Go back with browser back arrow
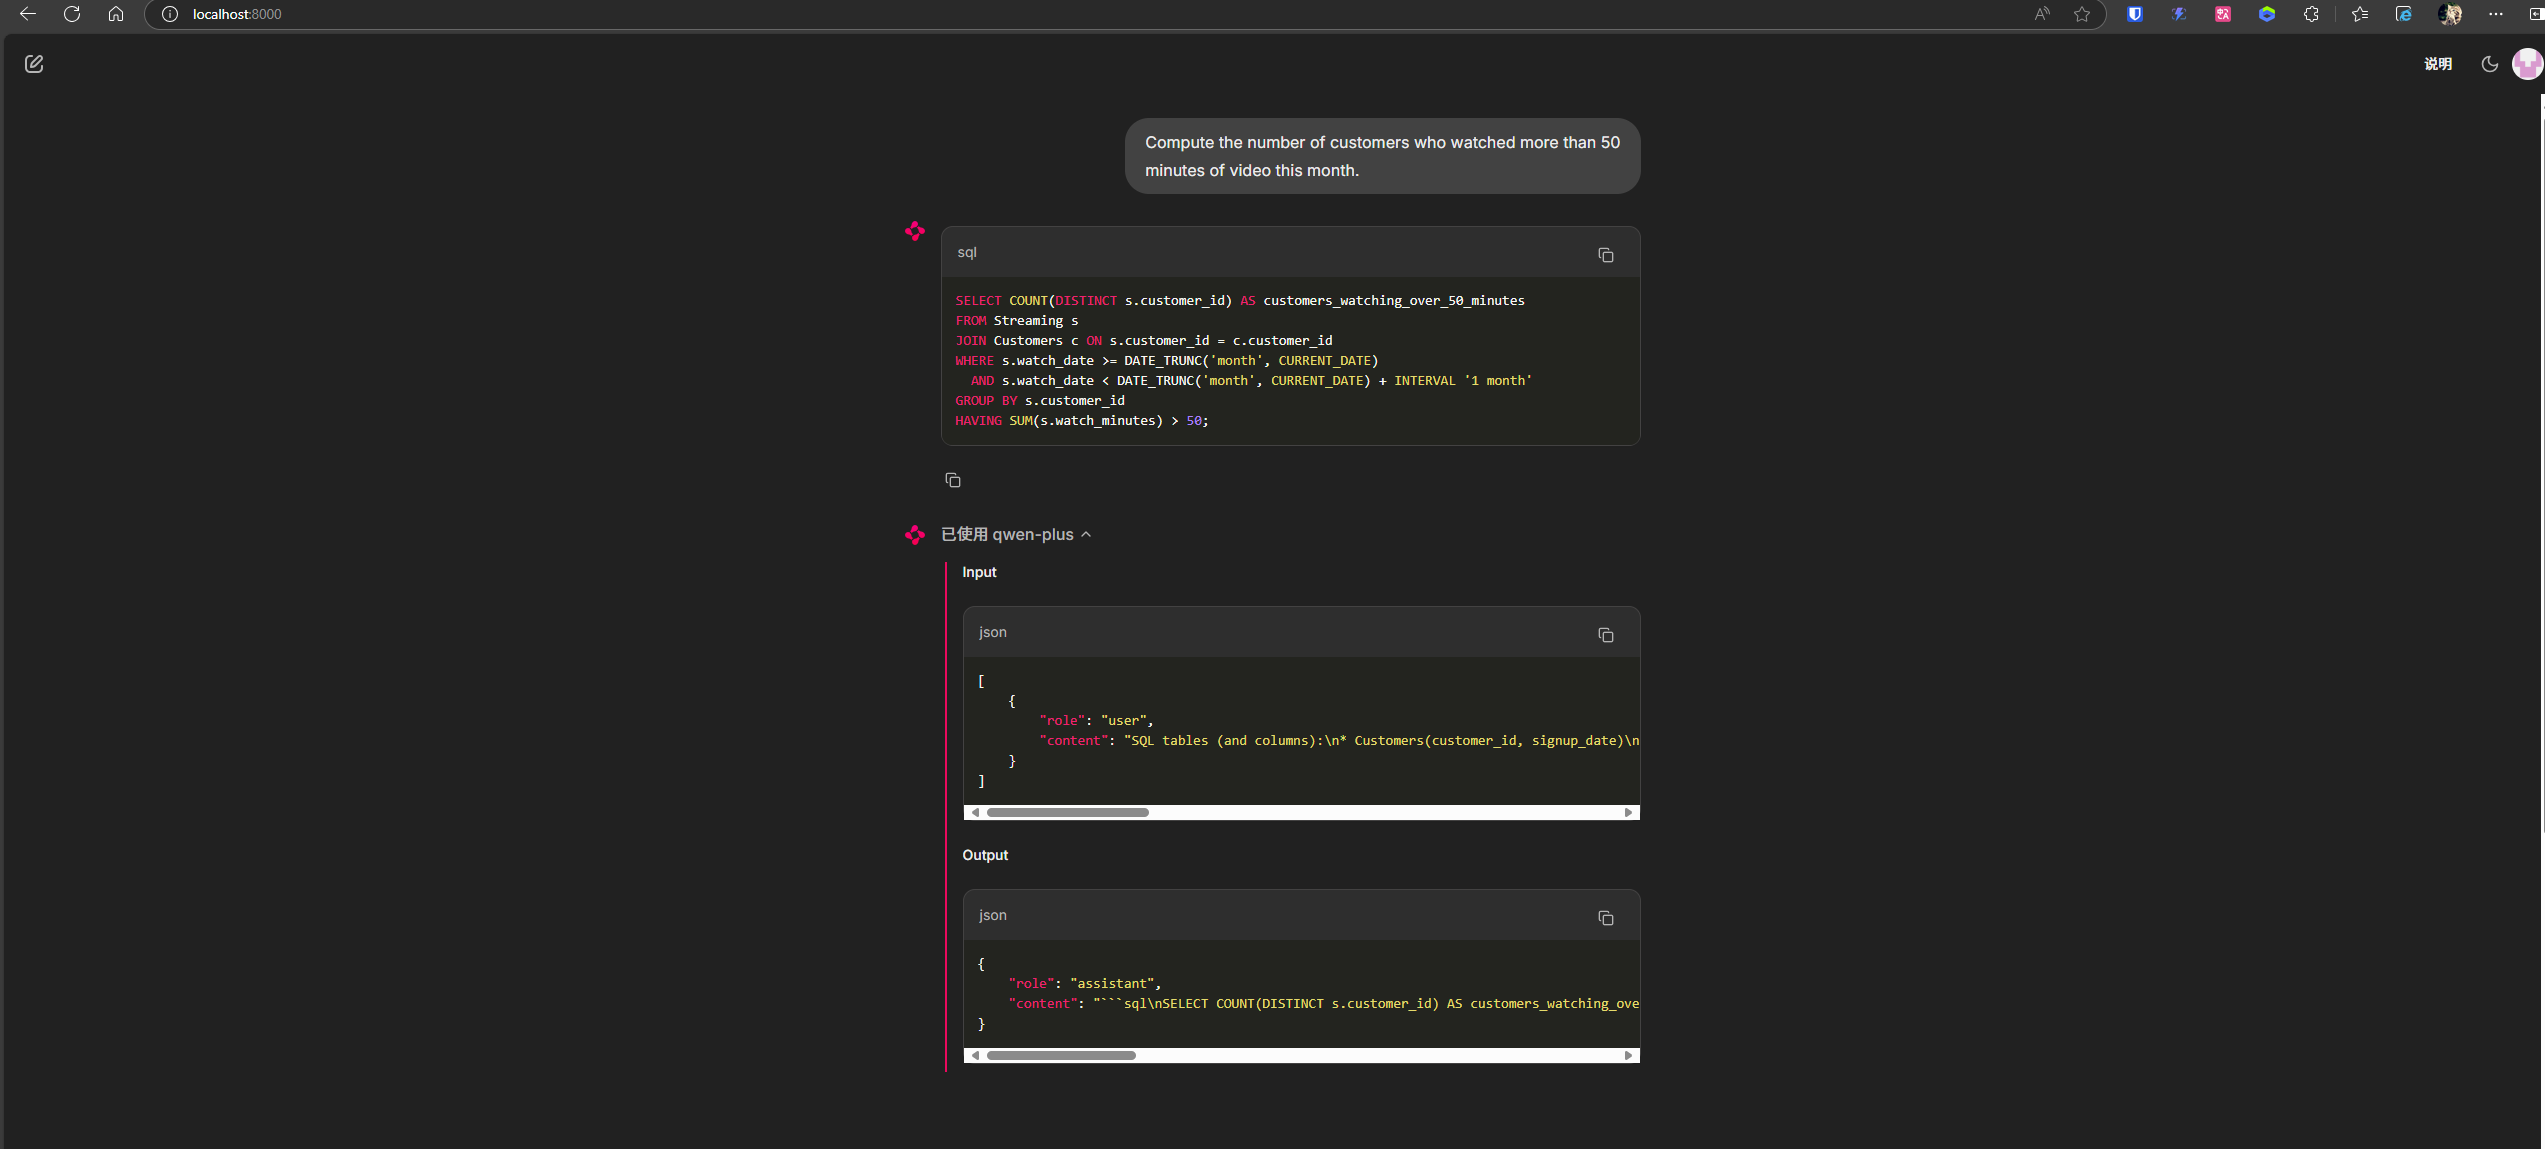The width and height of the screenshot is (2545, 1149). 28,14
